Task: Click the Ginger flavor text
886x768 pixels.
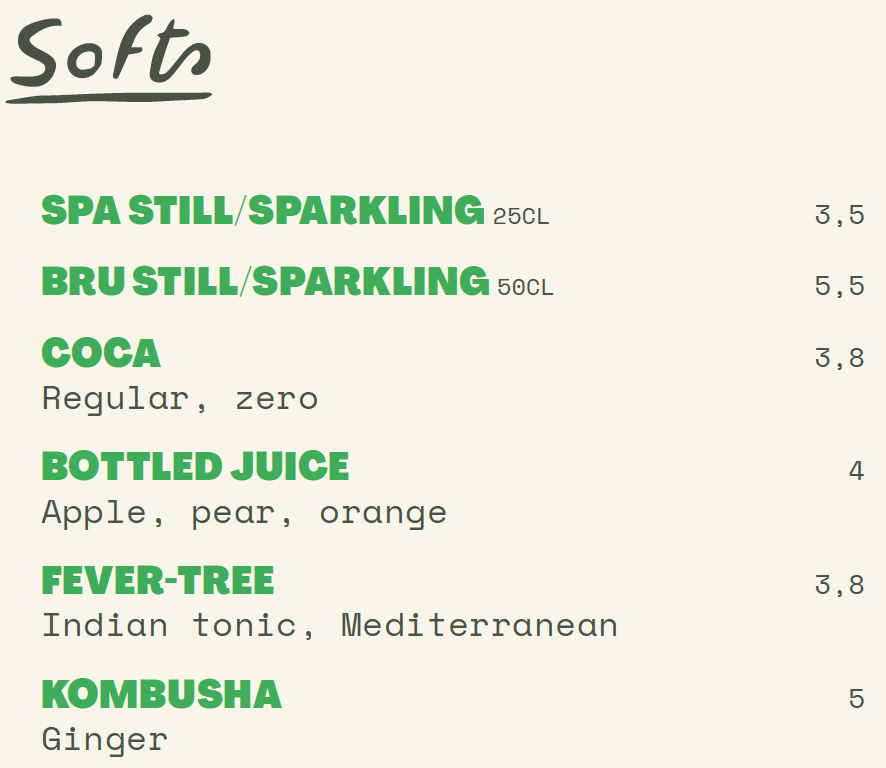Action: point(105,740)
